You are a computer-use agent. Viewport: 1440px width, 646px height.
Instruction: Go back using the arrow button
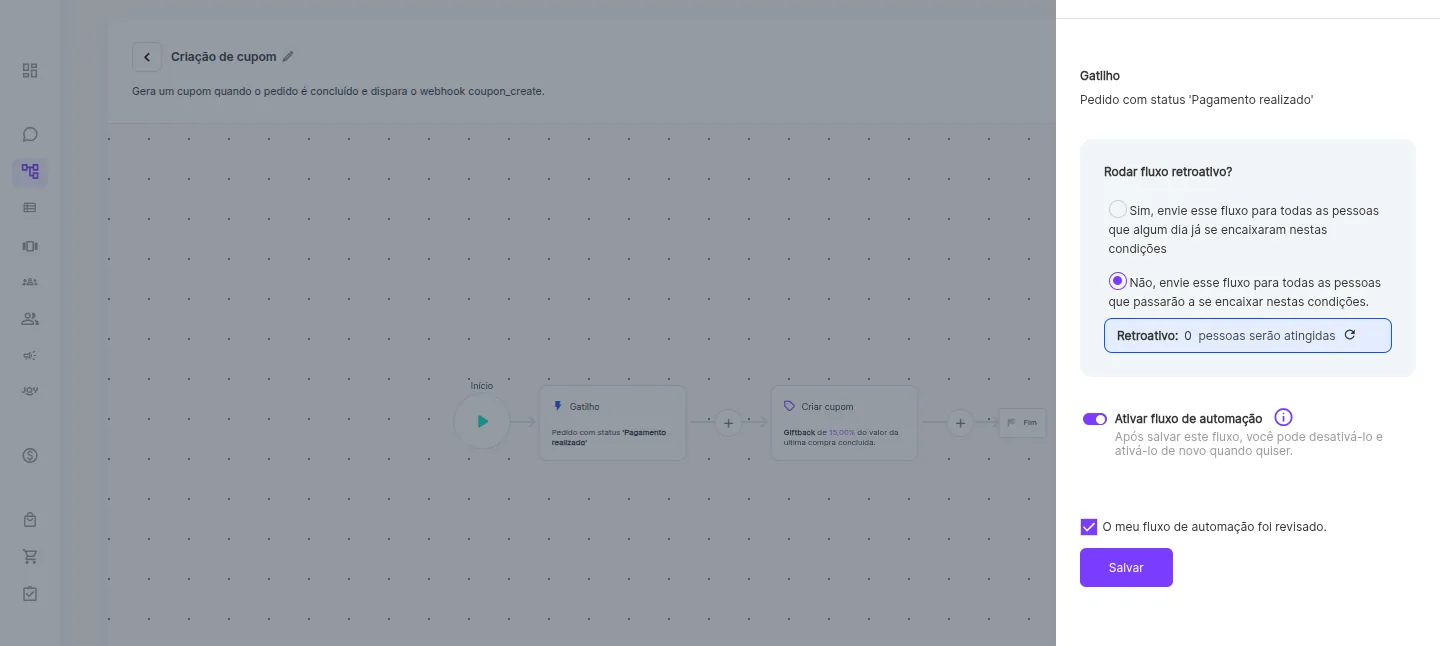(147, 57)
